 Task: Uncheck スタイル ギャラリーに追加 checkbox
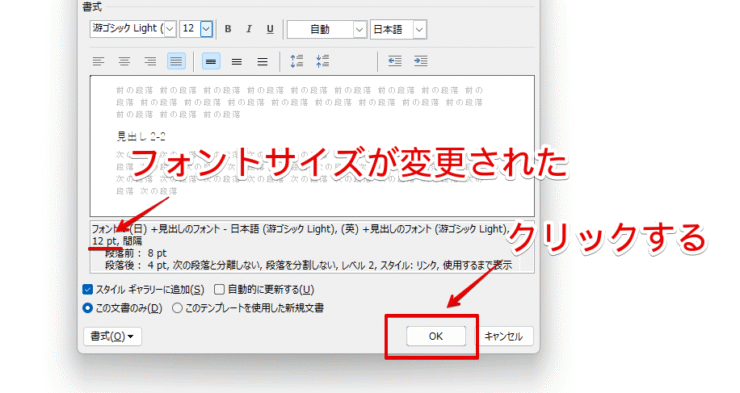click(88, 289)
